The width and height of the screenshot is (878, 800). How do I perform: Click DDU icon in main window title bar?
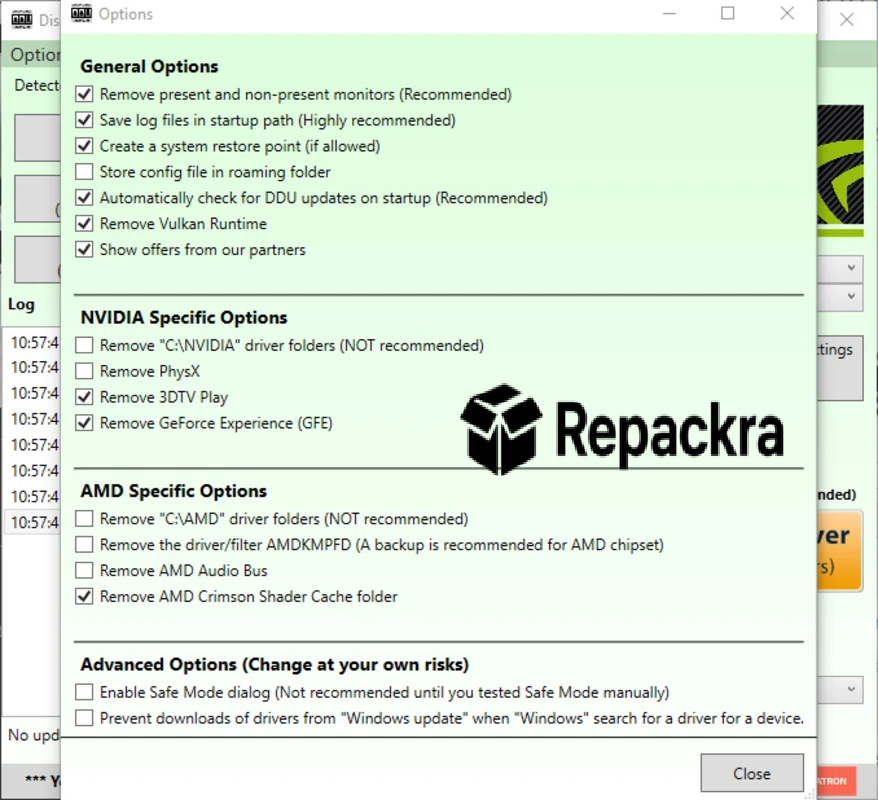pyautogui.click(x=21, y=20)
